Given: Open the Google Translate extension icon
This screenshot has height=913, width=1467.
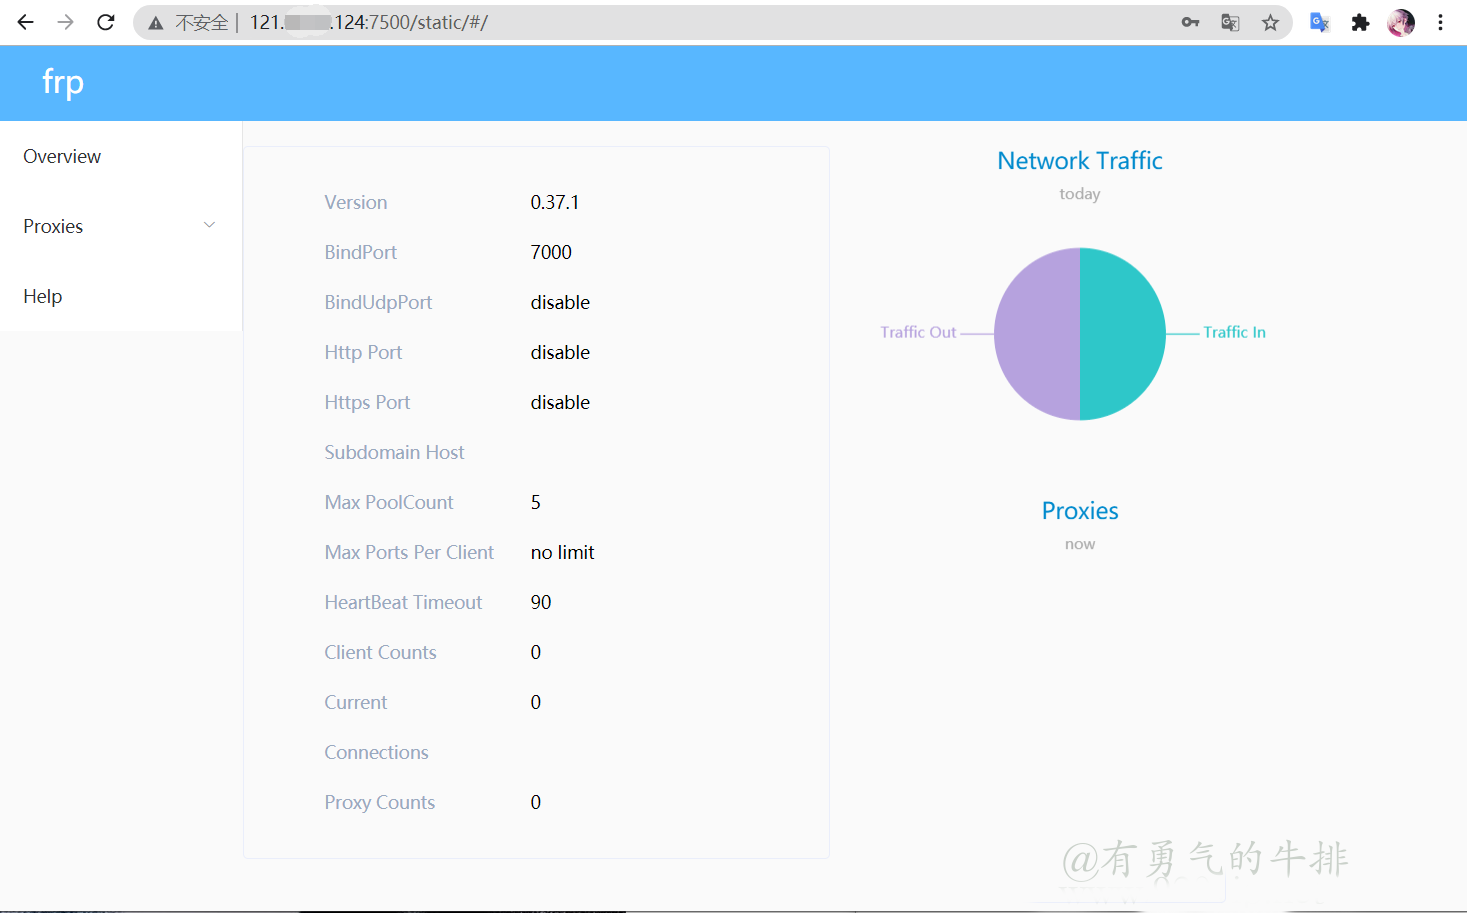Looking at the screenshot, I should (x=1319, y=22).
